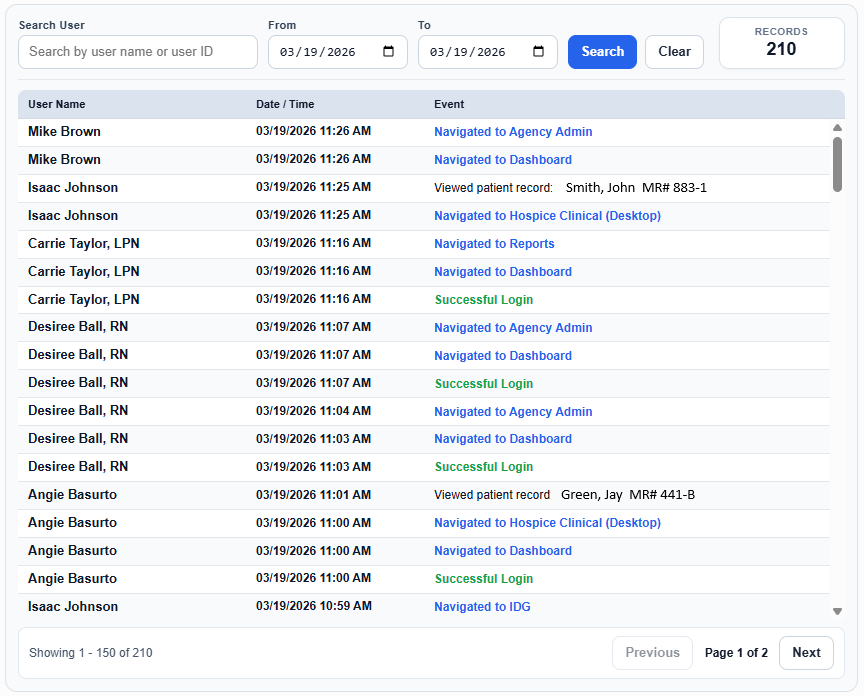
Task: Open Mike Brown's Navigated to Agency Admin event
Action: tap(513, 132)
